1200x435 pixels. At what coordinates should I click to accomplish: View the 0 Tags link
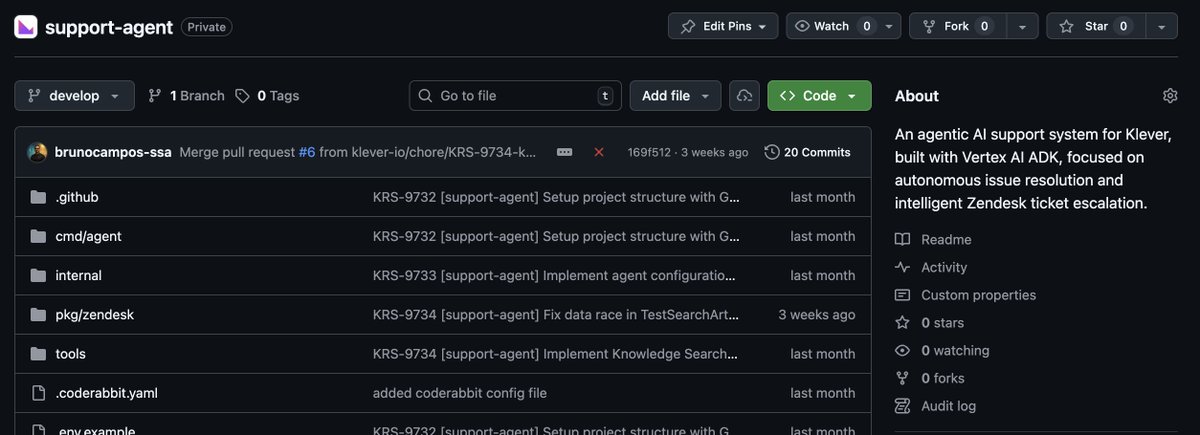click(267, 96)
